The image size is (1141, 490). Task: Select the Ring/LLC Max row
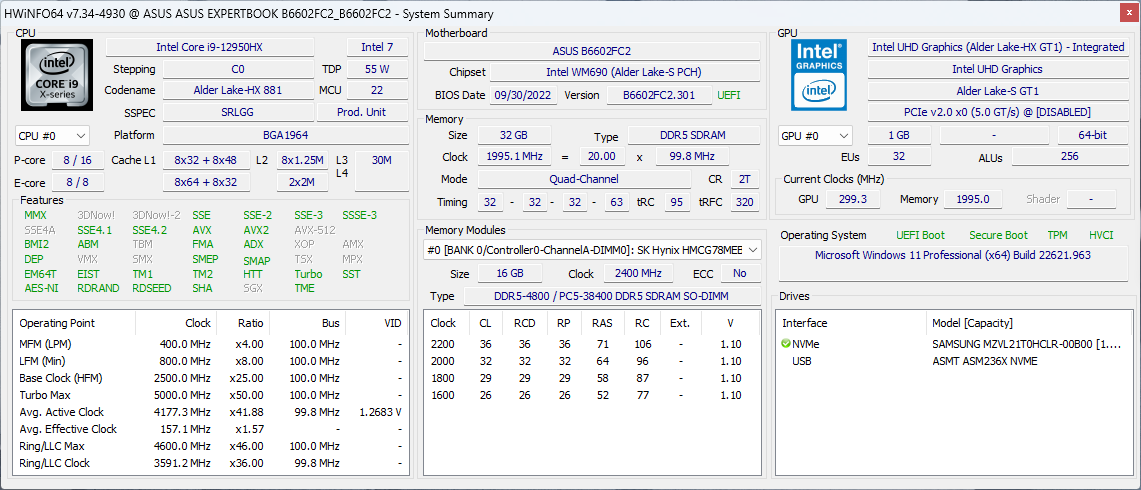click(211, 446)
